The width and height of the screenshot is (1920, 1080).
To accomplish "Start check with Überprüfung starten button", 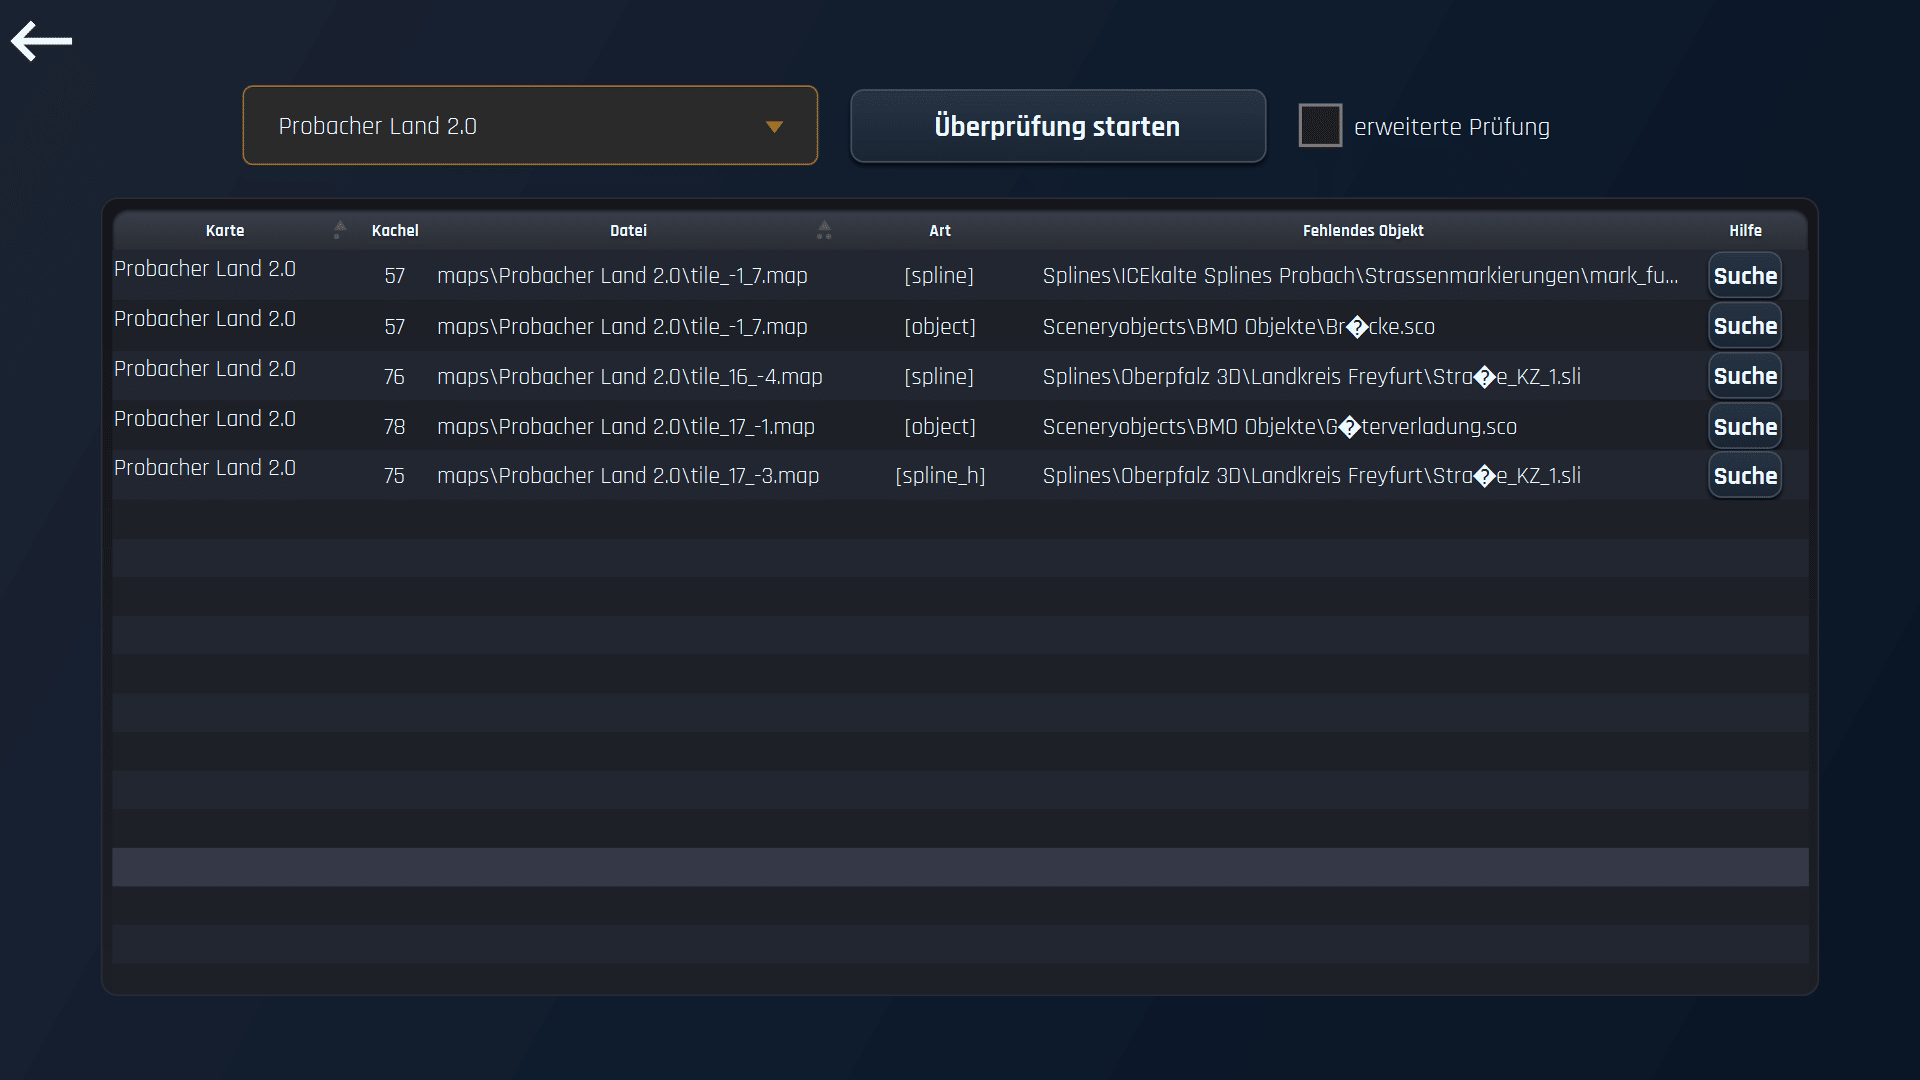I will 1057,126.
